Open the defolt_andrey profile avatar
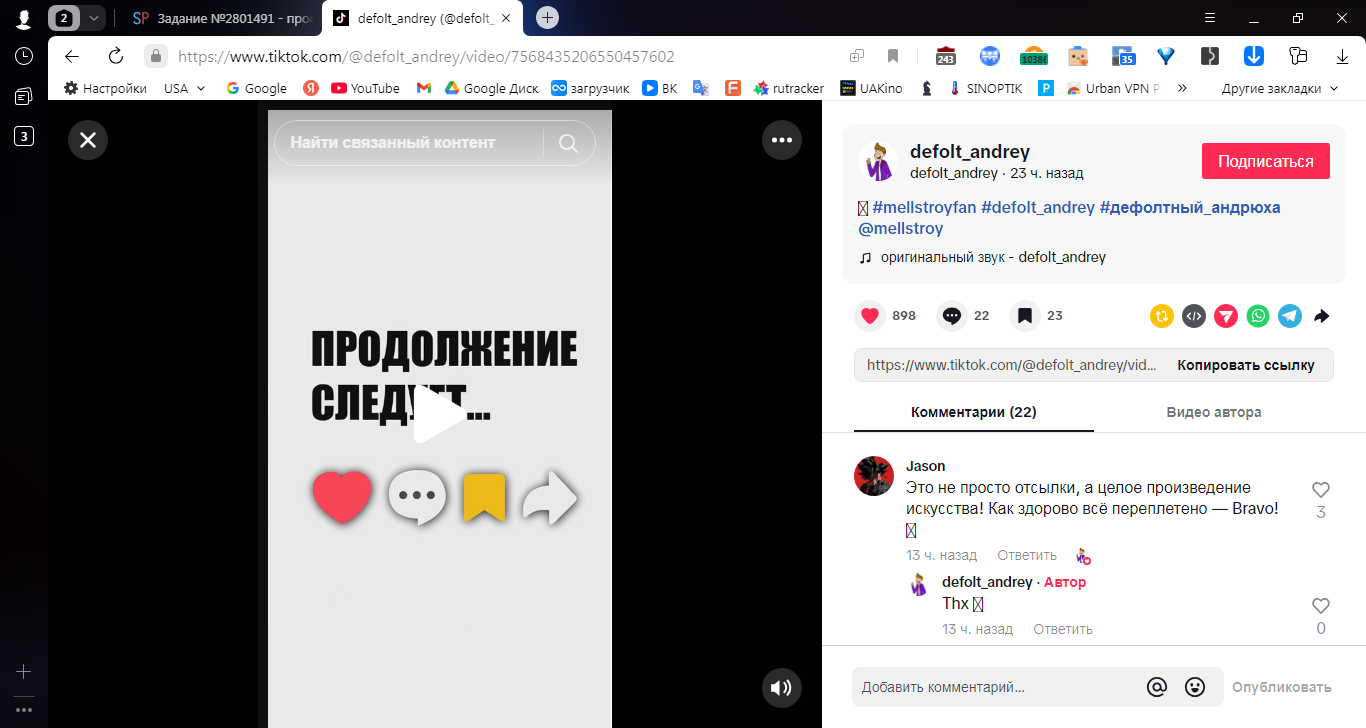1366x728 pixels. coord(878,161)
